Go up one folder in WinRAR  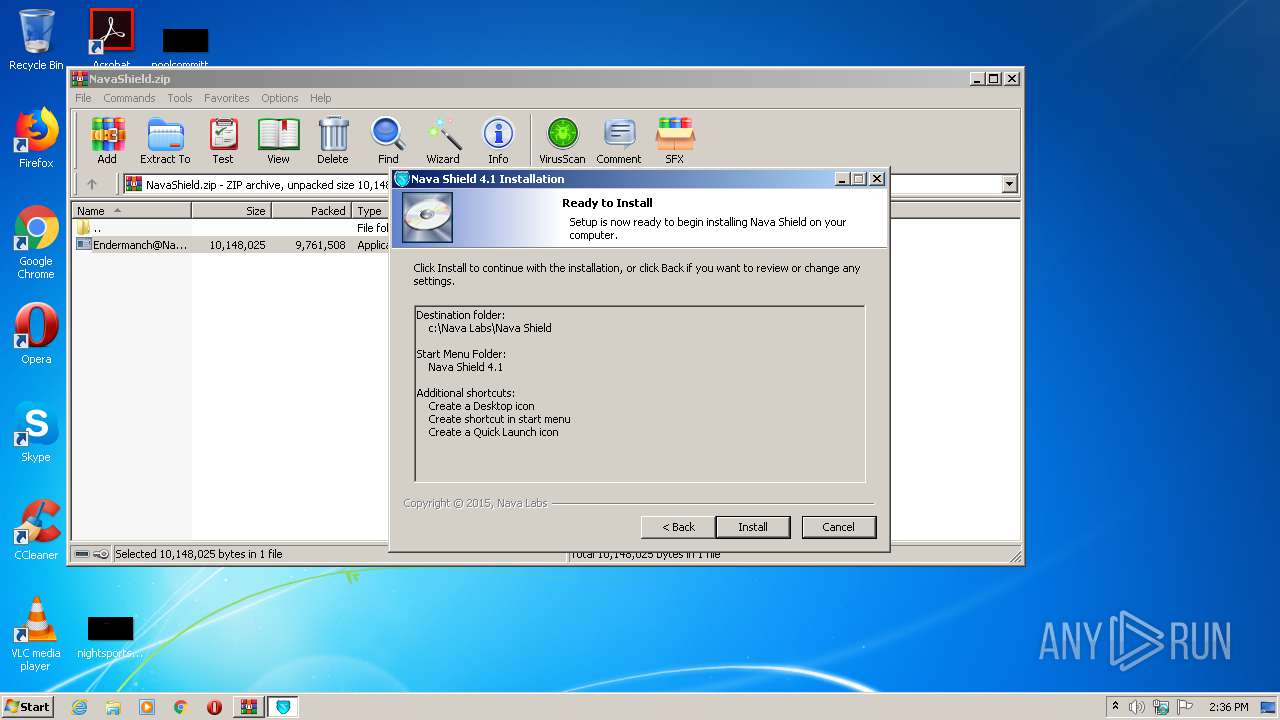pyautogui.click(x=92, y=184)
